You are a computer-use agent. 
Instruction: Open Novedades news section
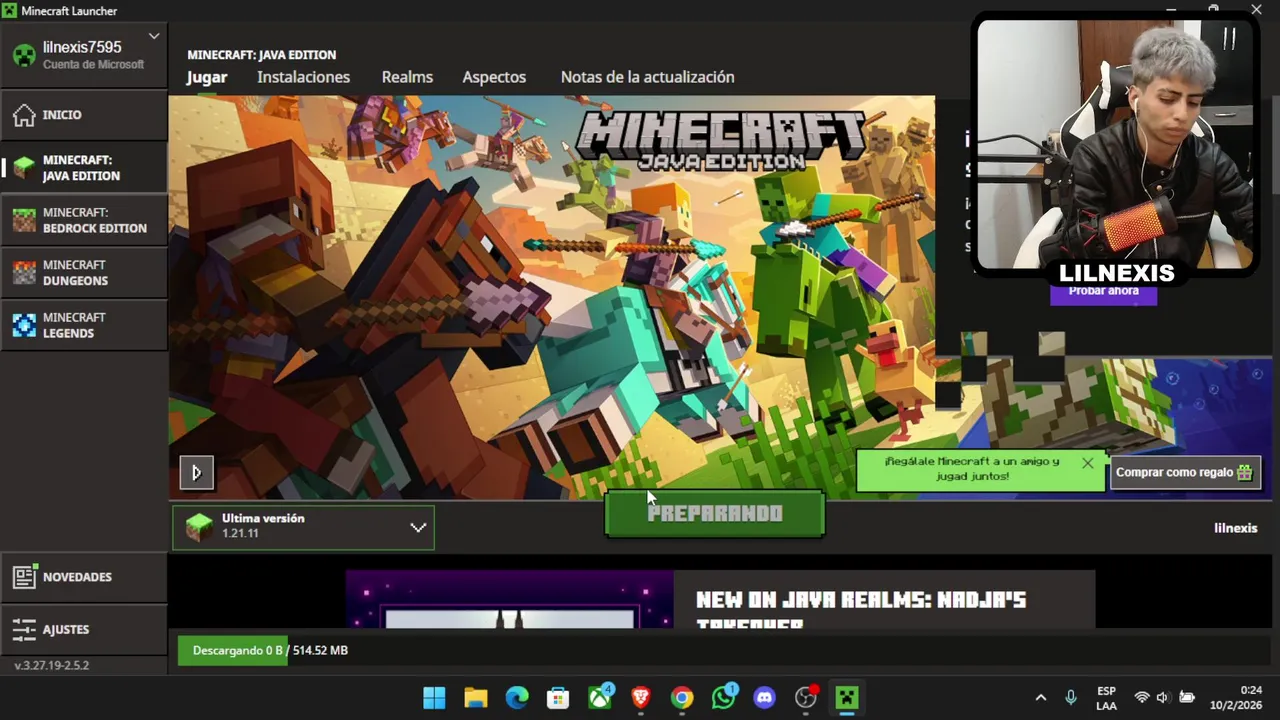(84, 577)
